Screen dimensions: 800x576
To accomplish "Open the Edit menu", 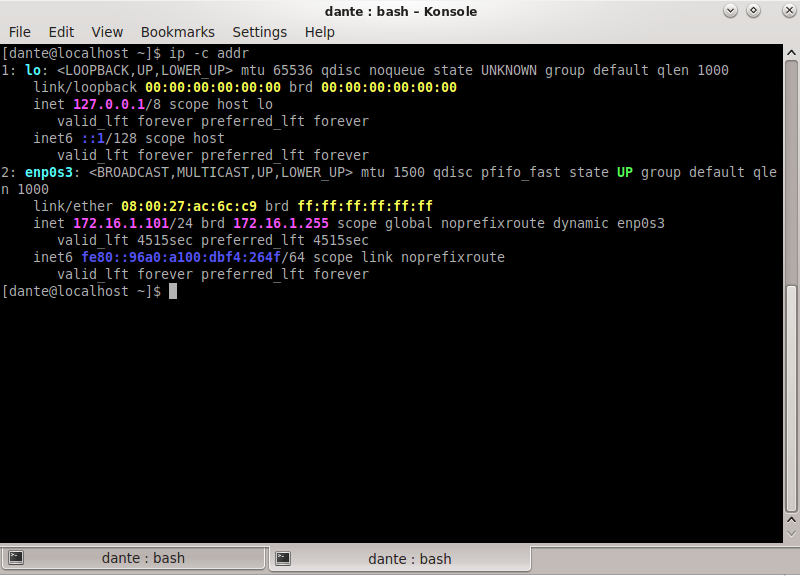I will point(61,32).
